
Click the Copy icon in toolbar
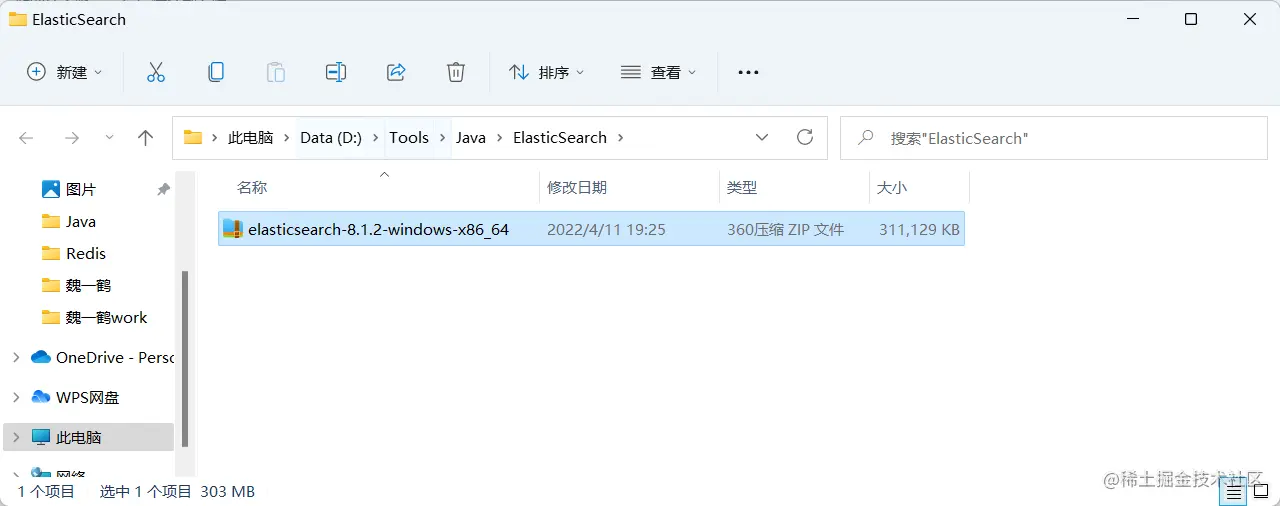[215, 72]
